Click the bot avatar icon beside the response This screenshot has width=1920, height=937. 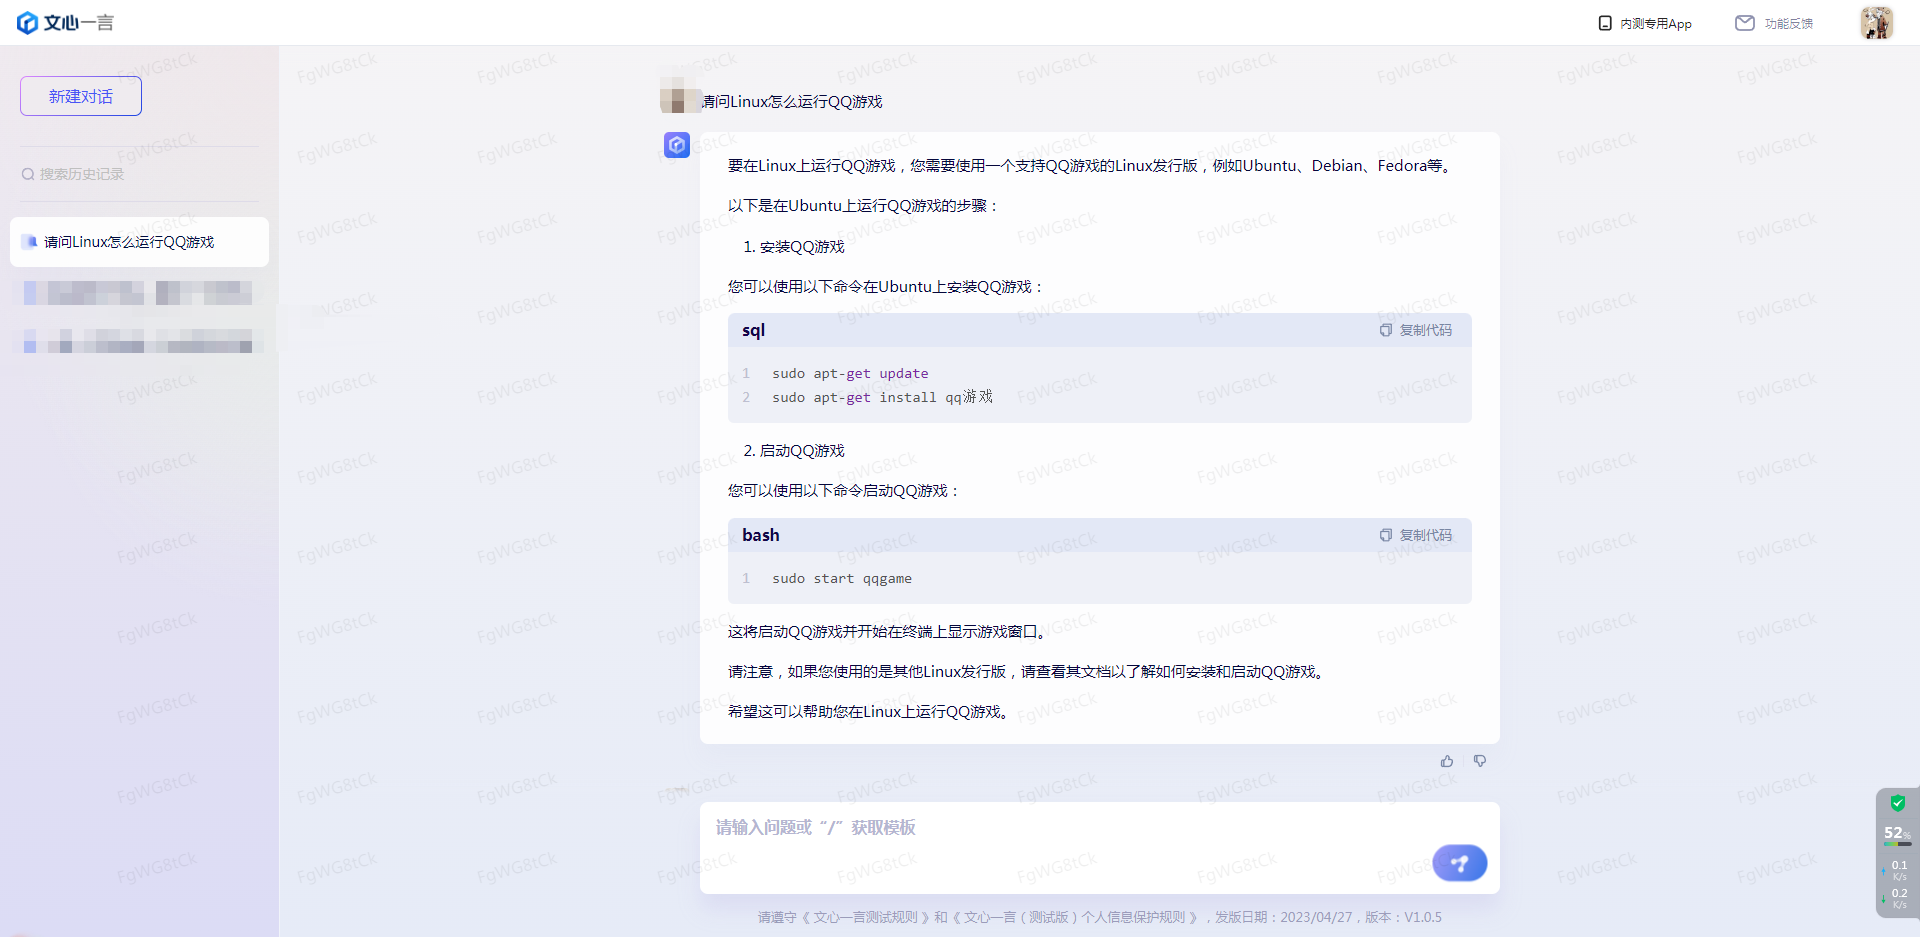tap(677, 145)
